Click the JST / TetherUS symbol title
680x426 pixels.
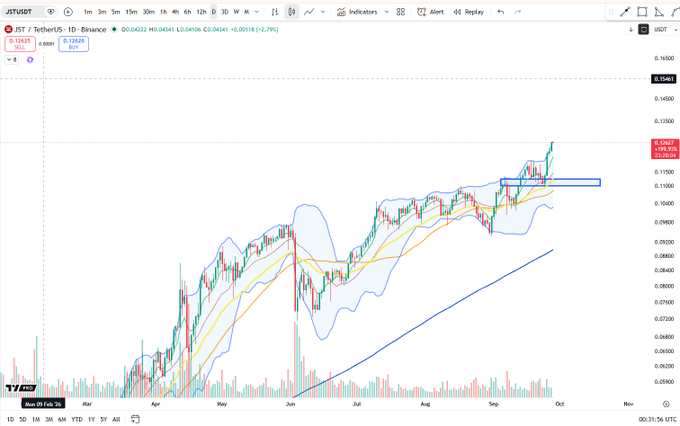click(60, 29)
